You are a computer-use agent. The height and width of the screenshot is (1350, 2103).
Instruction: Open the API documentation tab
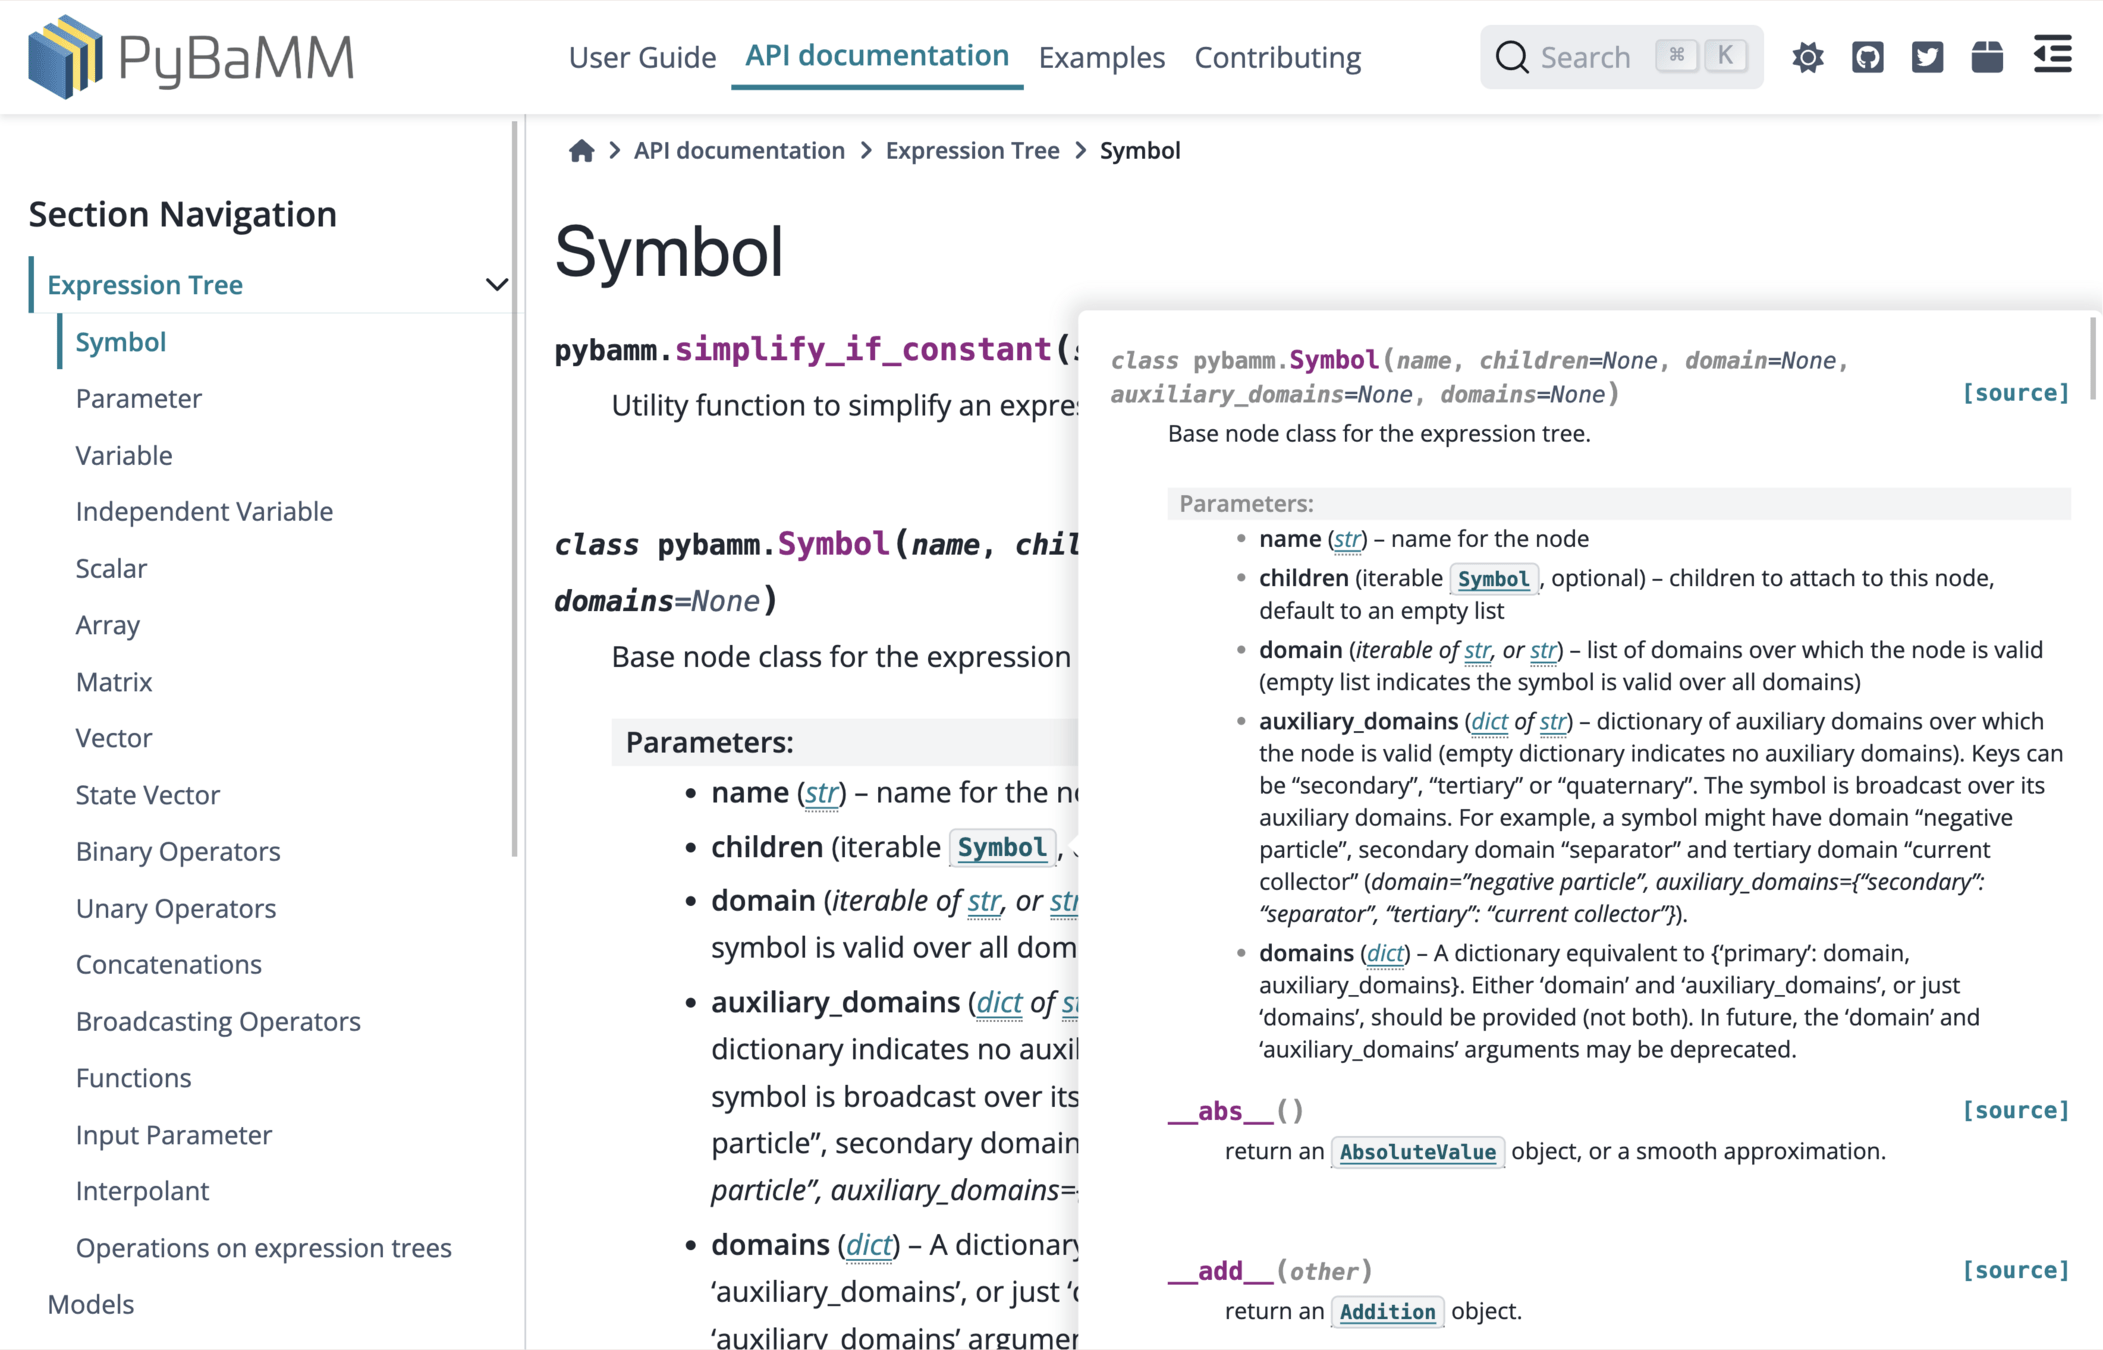click(x=876, y=56)
